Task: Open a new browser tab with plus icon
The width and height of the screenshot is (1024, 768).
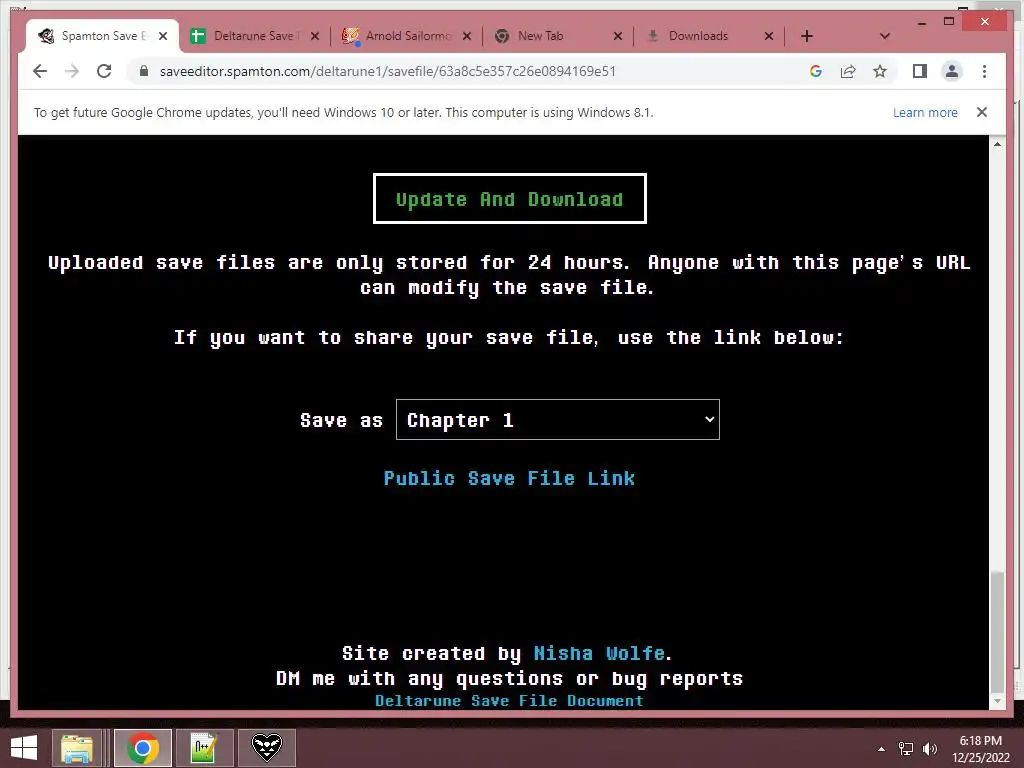Action: (807, 36)
